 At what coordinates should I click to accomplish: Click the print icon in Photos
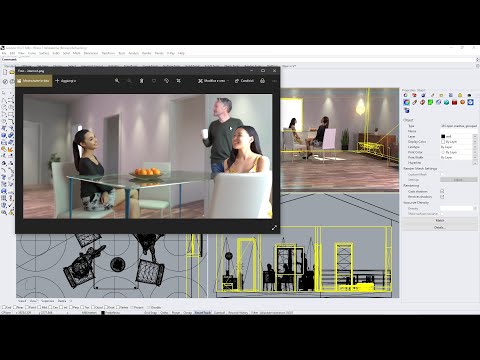tap(262, 81)
